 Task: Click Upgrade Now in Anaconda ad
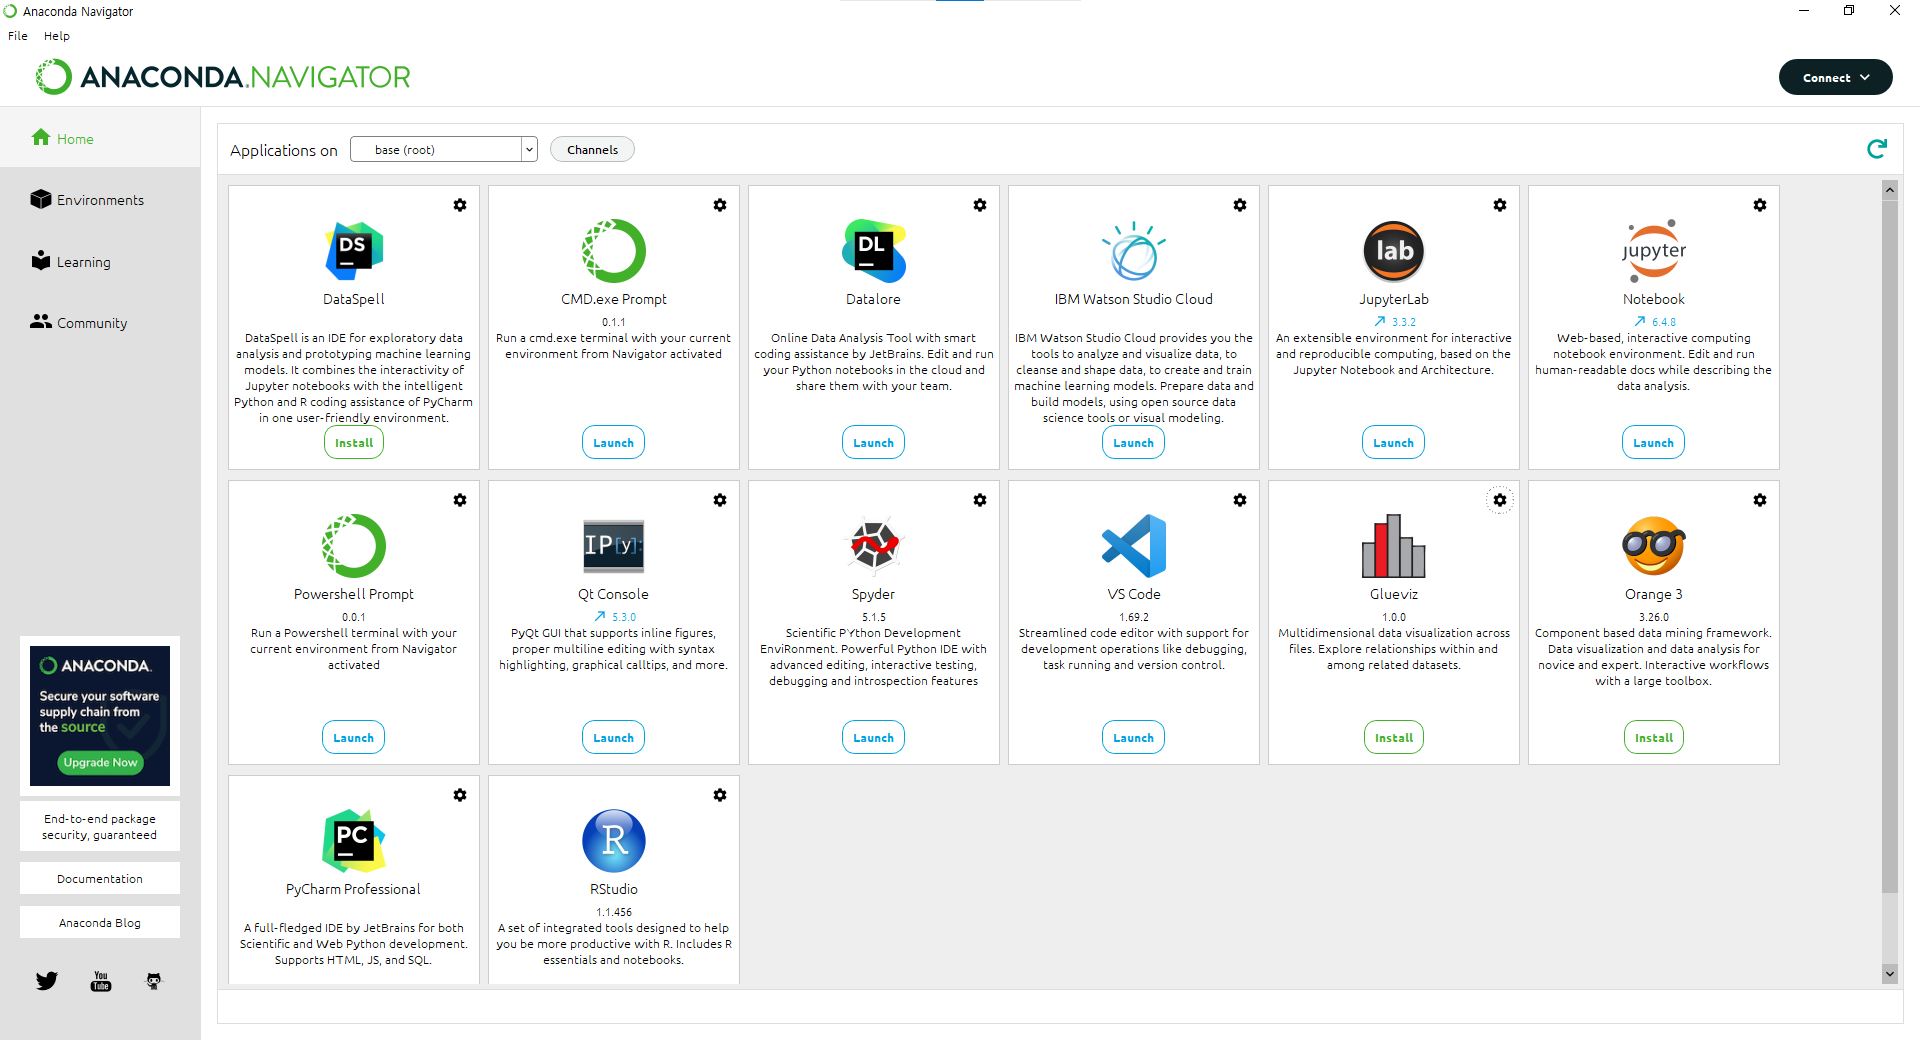pos(100,762)
